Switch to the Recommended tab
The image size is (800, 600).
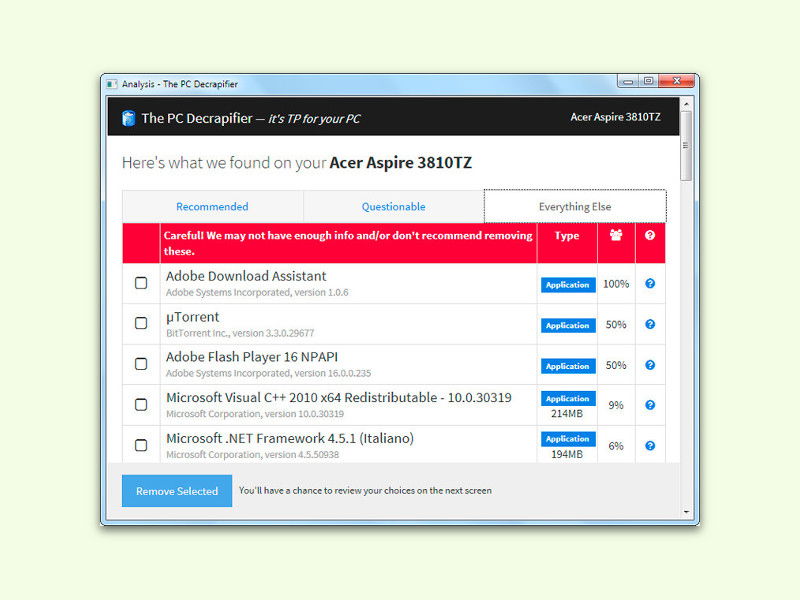(x=212, y=207)
